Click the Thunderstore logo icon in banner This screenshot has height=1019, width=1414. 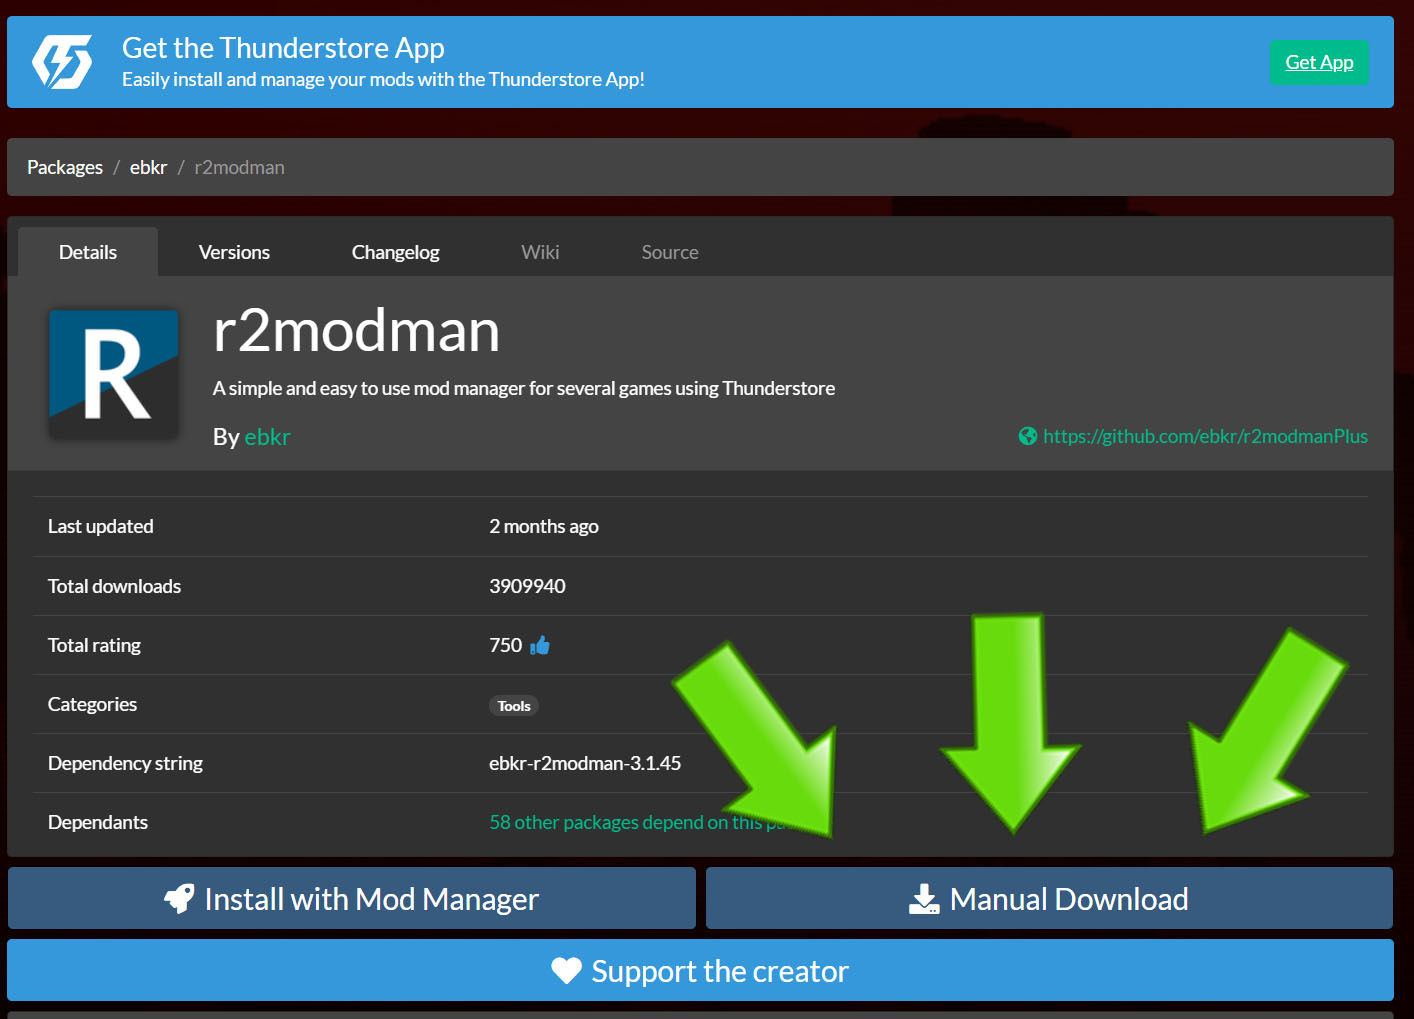tap(62, 62)
